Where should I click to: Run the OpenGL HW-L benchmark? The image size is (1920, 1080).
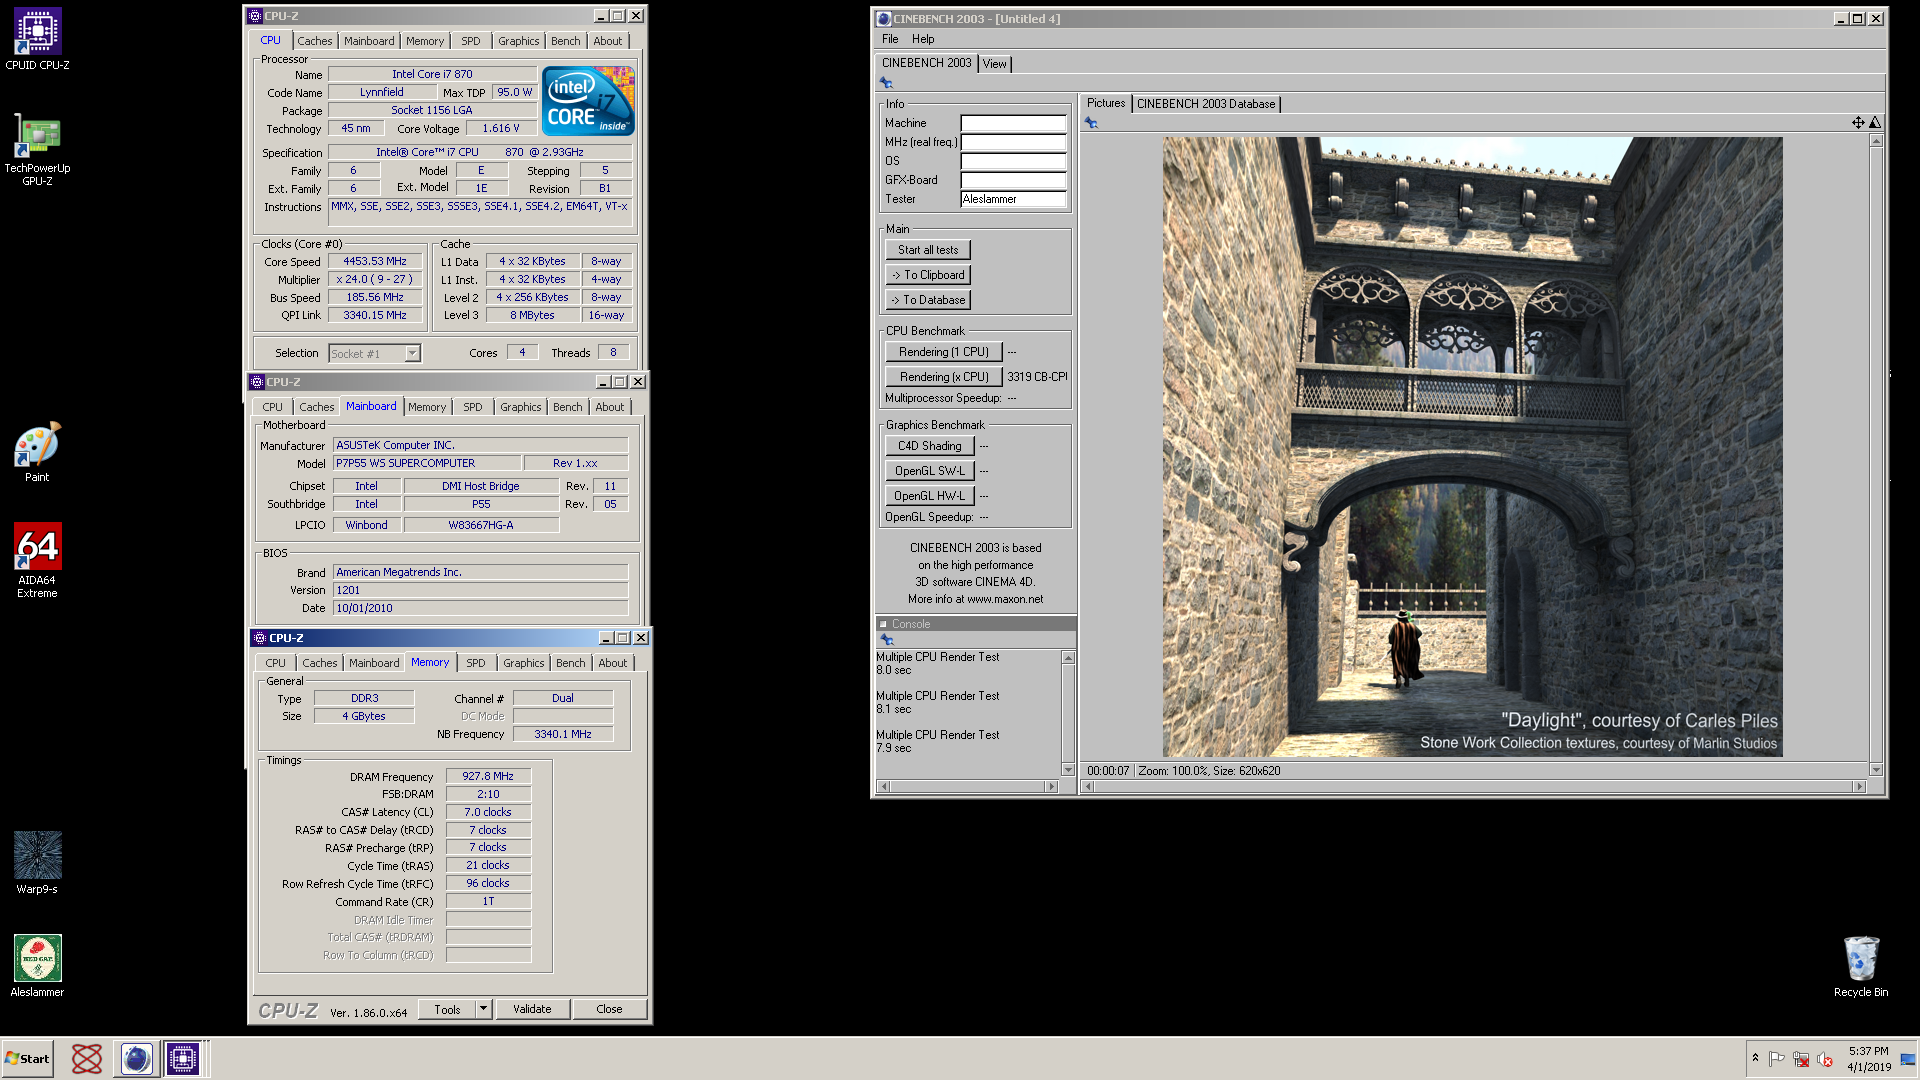tap(929, 496)
